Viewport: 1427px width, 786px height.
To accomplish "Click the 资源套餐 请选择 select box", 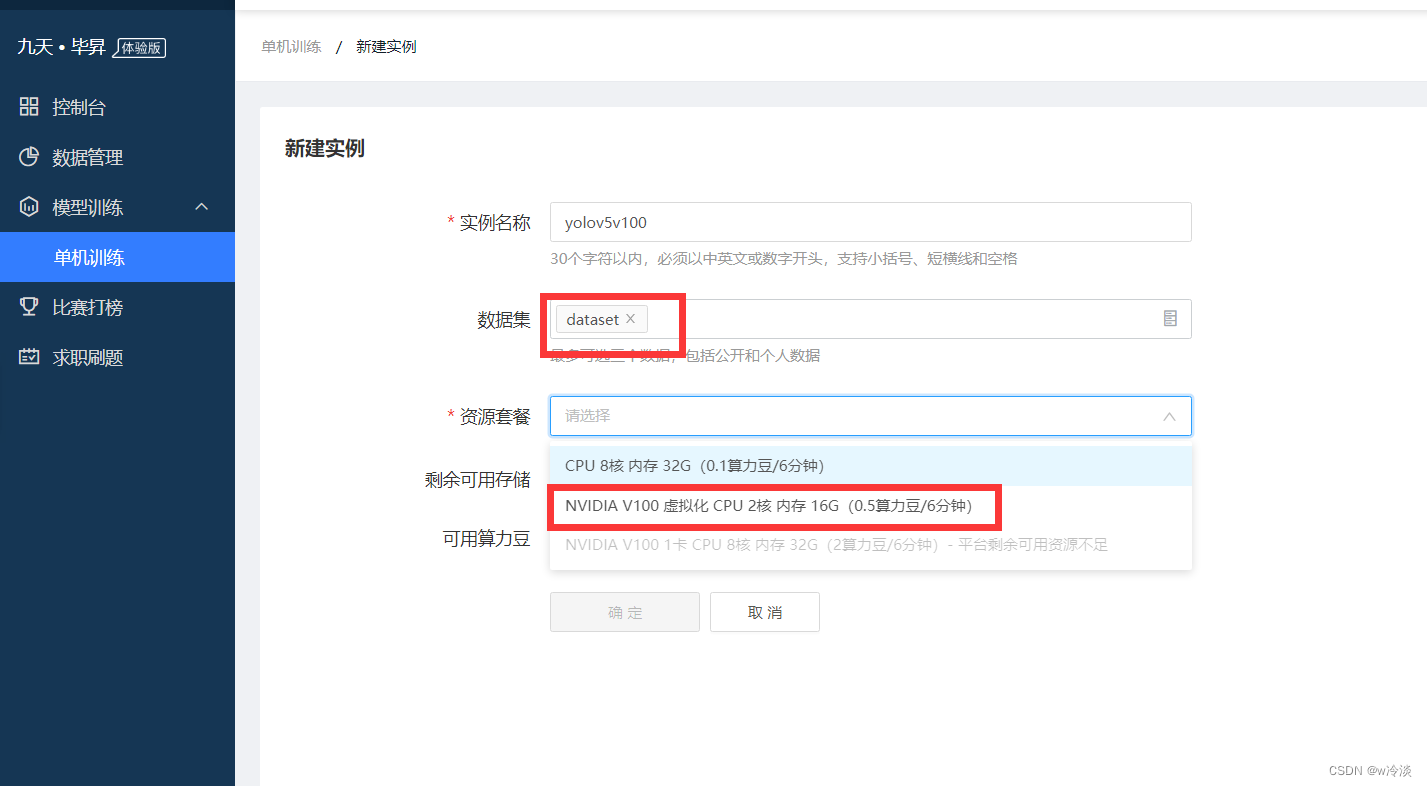I will point(870,416).
